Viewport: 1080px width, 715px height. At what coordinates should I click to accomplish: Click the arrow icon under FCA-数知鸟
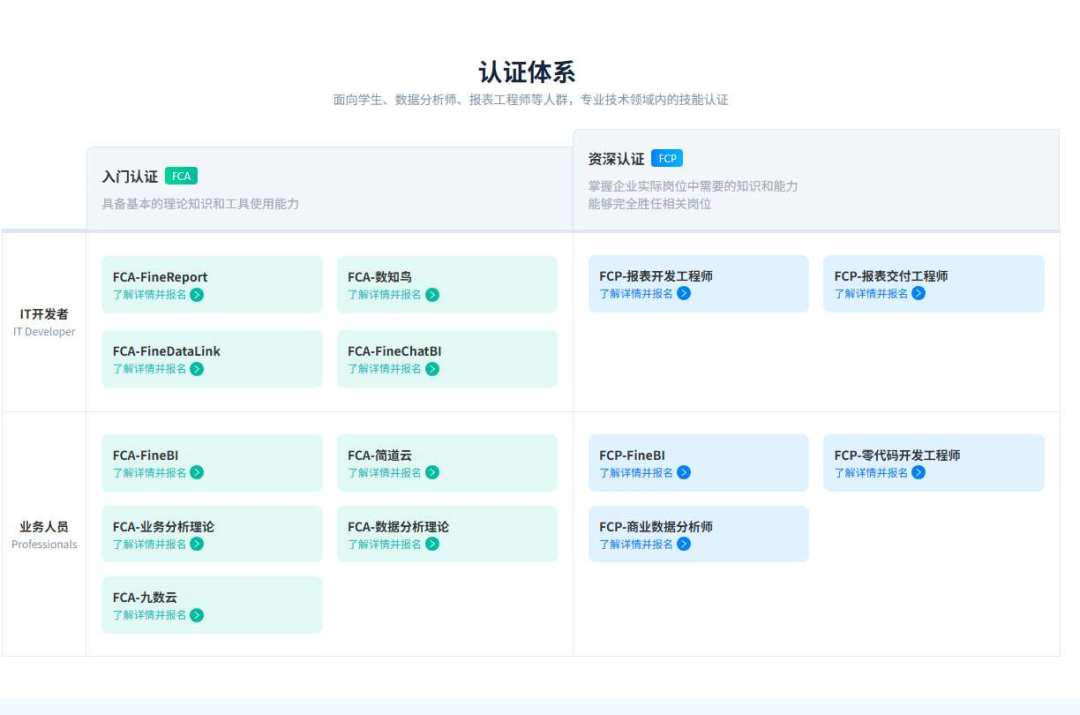(432, 295)
